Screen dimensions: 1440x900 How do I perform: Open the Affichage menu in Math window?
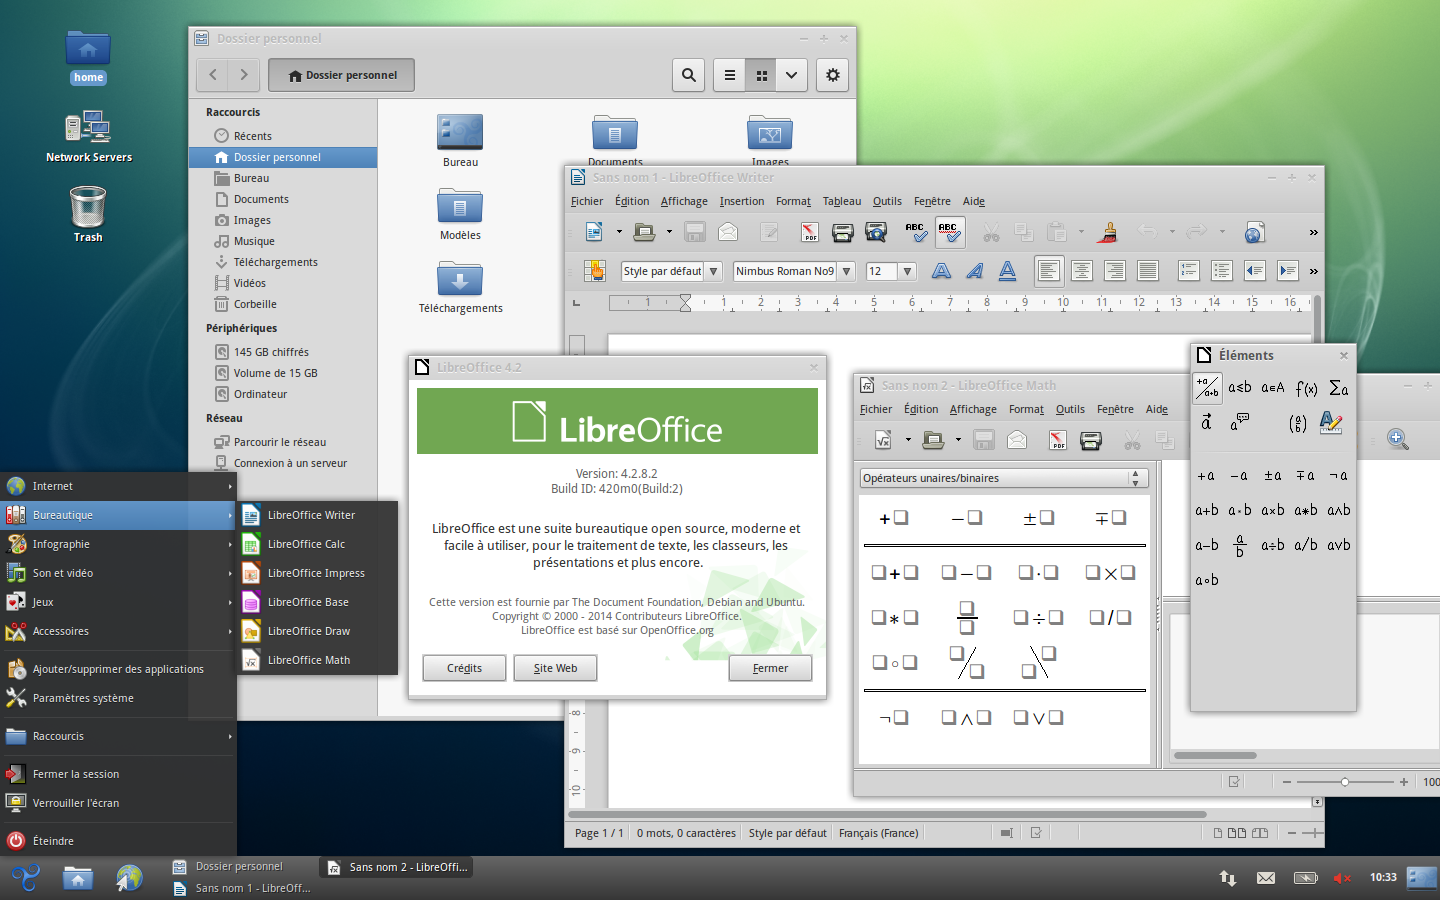(973, 409)
